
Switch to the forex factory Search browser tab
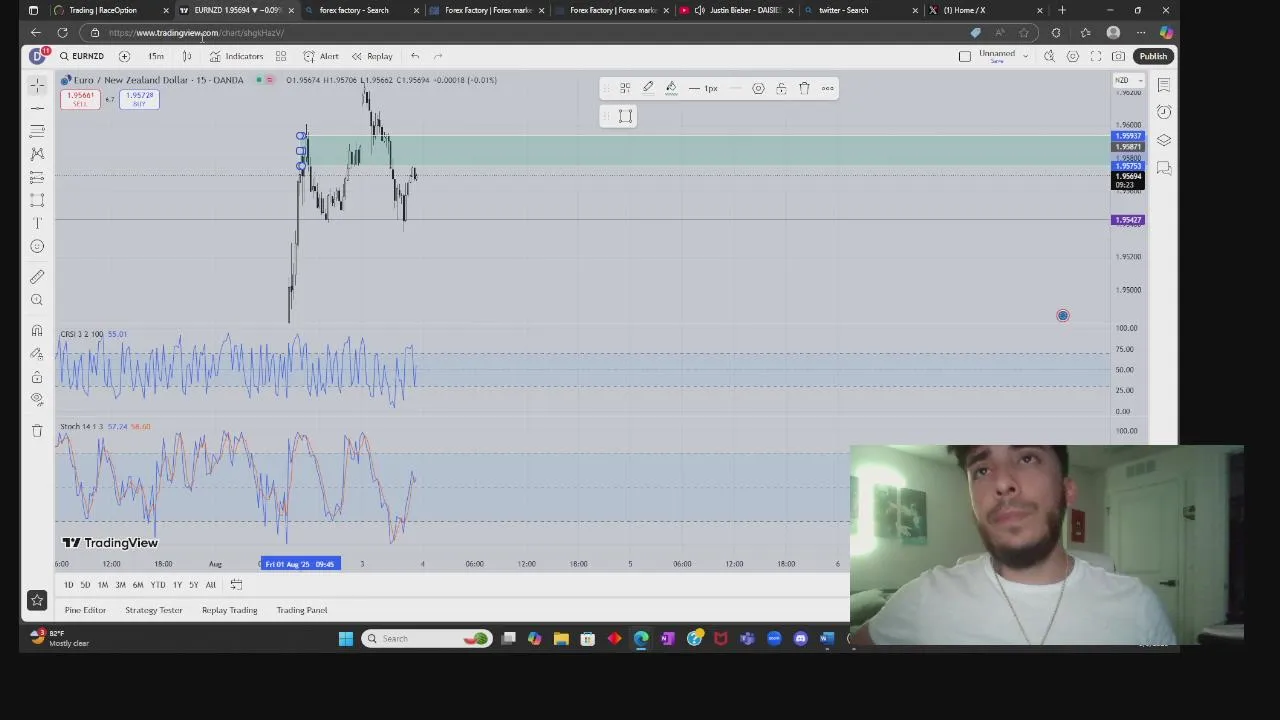(361, 10)
